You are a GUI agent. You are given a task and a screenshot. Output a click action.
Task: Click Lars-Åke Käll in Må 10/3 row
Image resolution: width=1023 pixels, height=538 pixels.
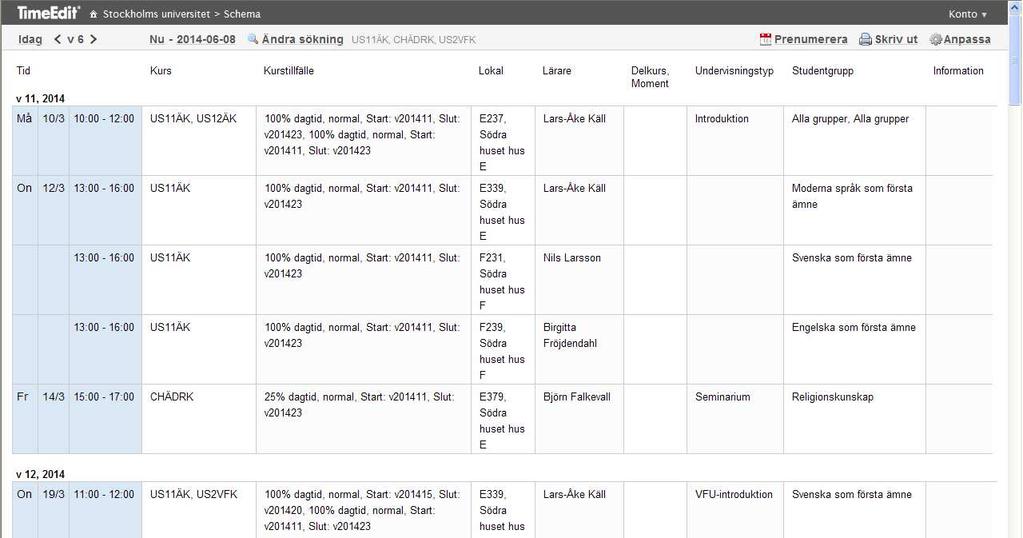coord(574,119)
